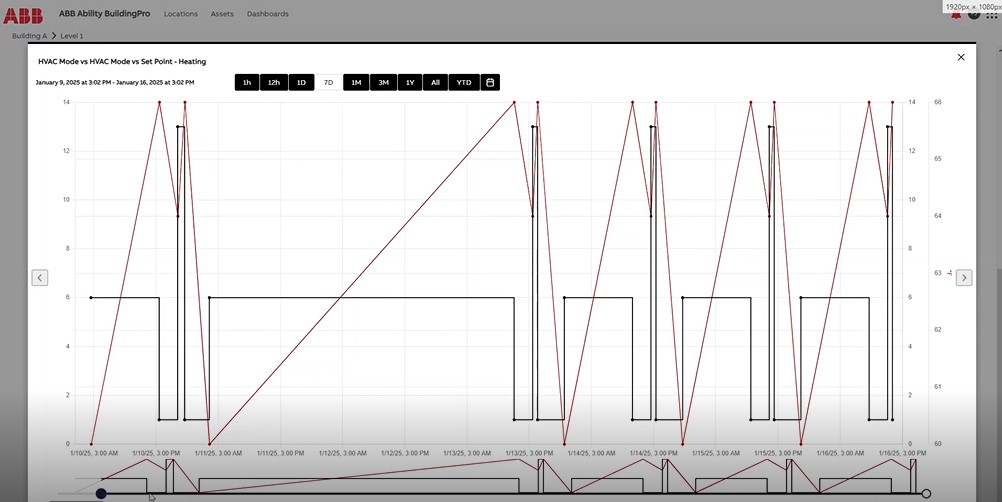This screenshot has height=502, width=1002.
Task: Show year-to-date with YTD button
Action: (464, 82)
